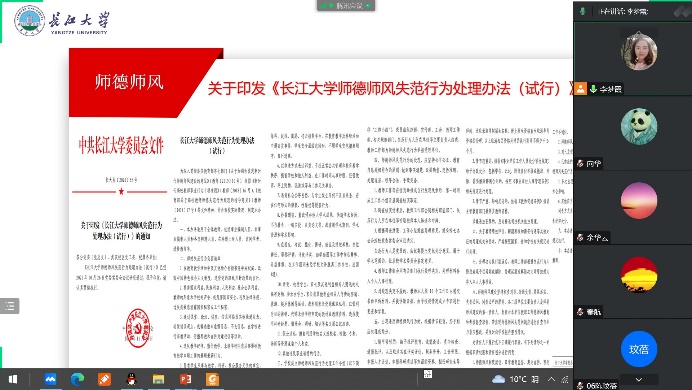Image resolution: width=692 pixels, height=390 pixels.
Task: Expand more participants with the down chevron
Action: pos(639,379)
